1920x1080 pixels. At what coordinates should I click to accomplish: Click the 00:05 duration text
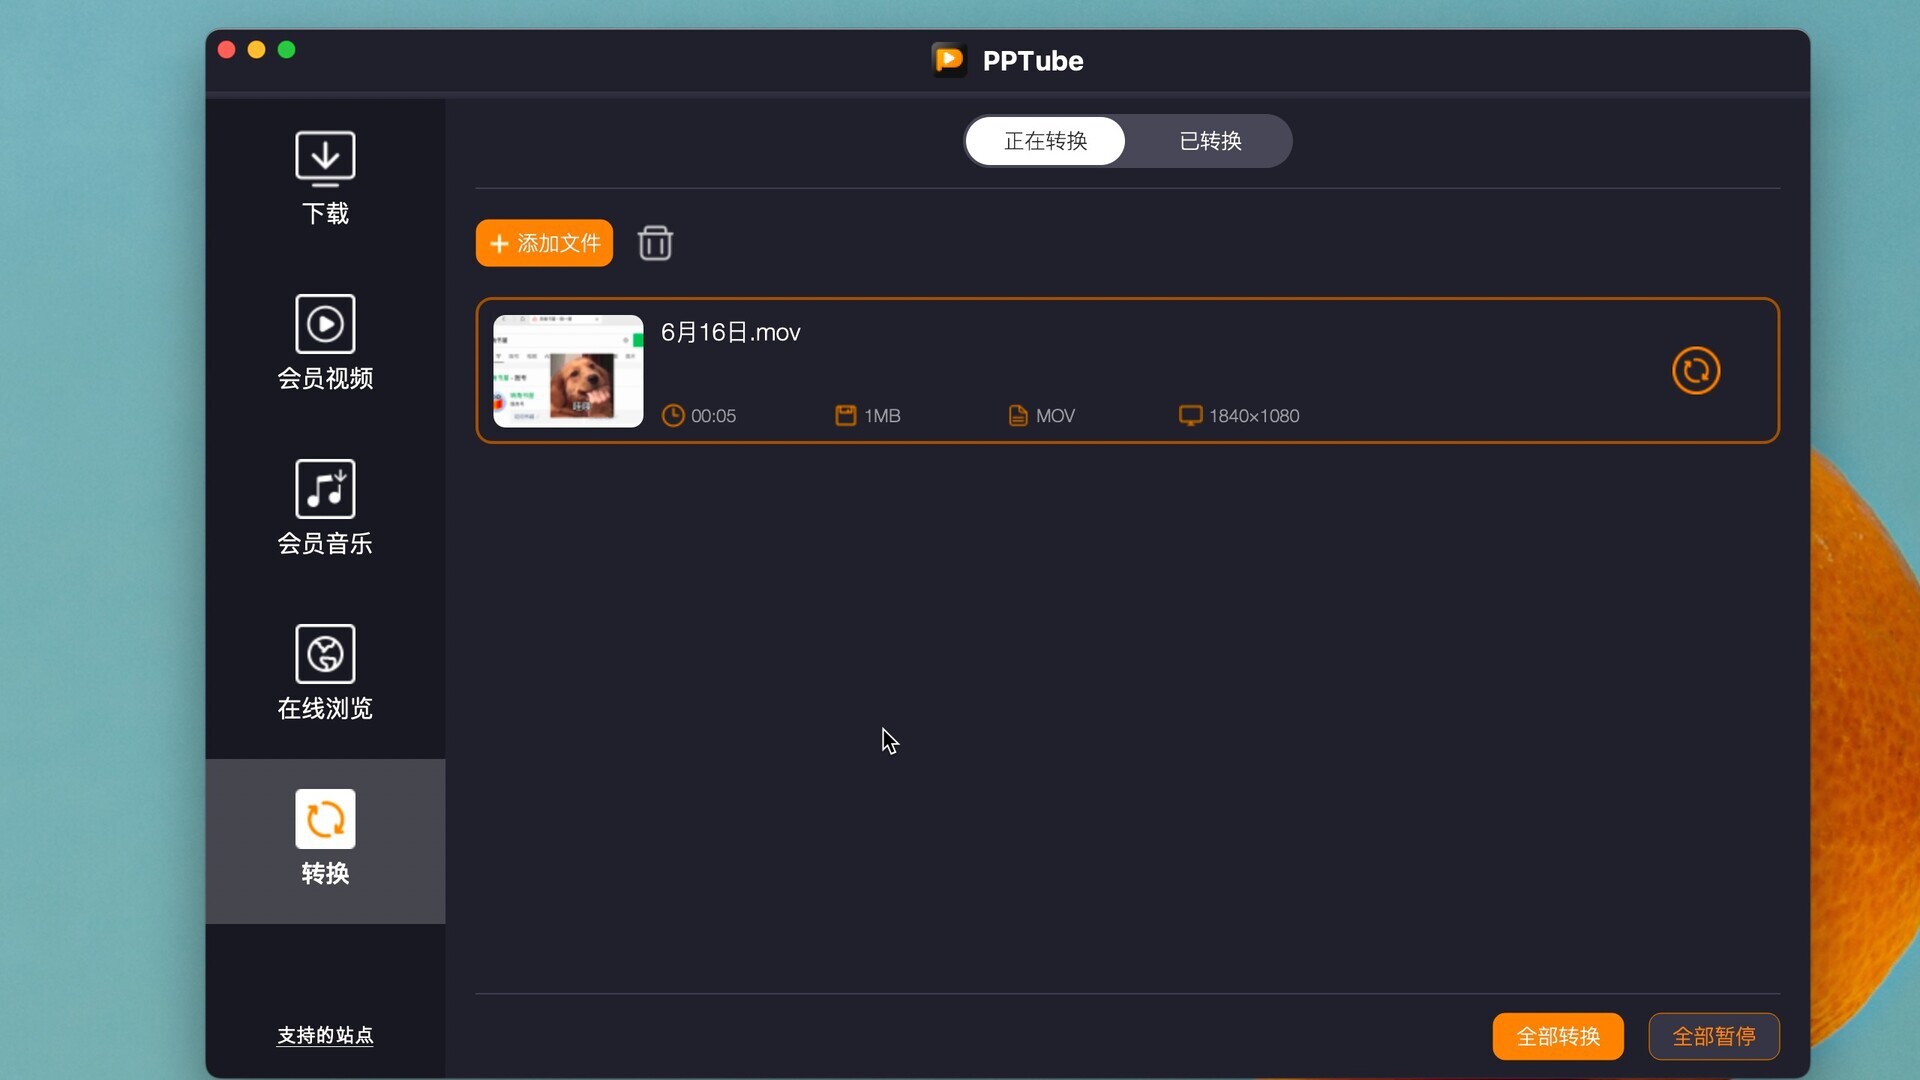[x=713, y=416]
